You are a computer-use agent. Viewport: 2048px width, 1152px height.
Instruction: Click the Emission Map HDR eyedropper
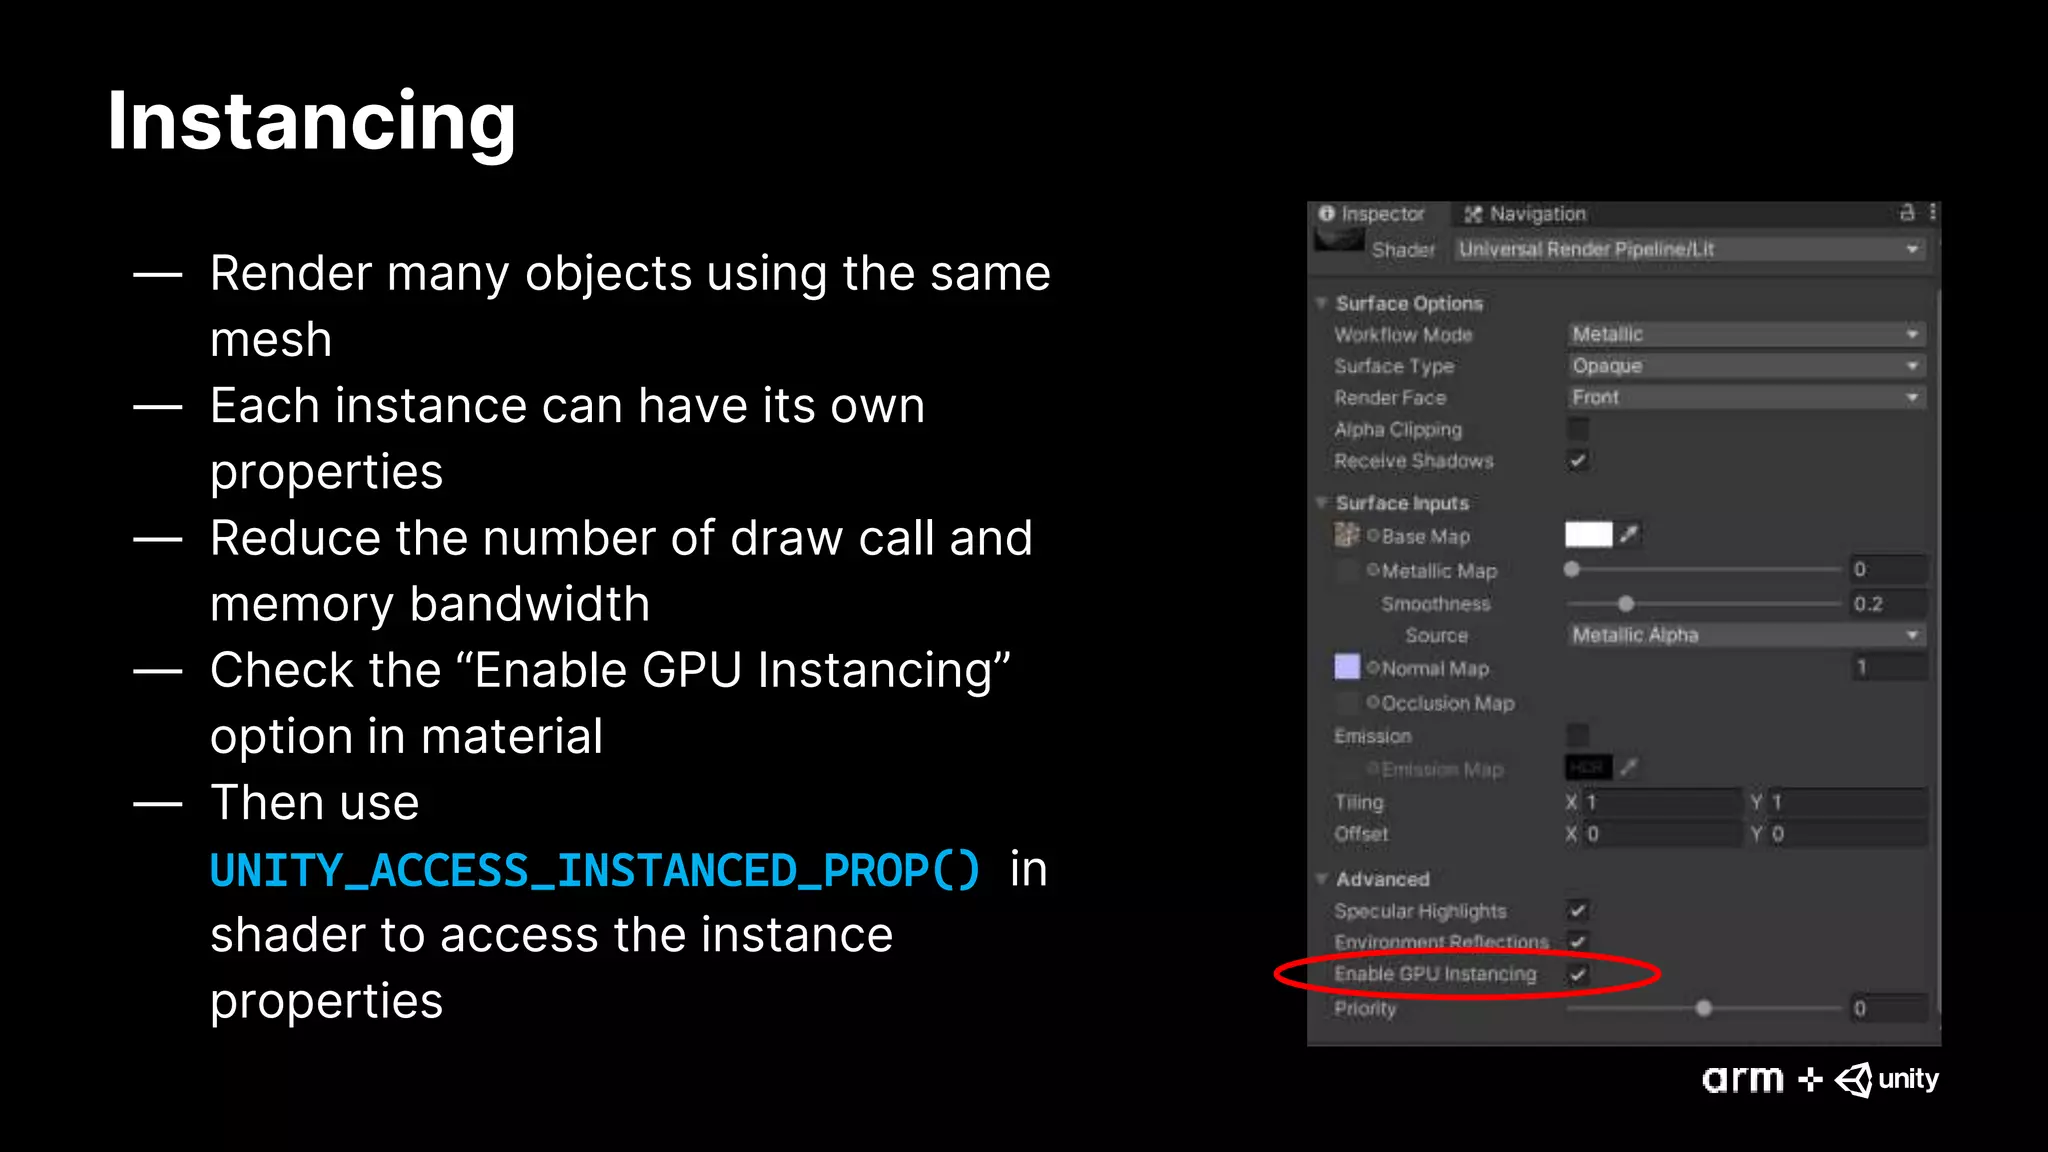tap(1629, 768)
